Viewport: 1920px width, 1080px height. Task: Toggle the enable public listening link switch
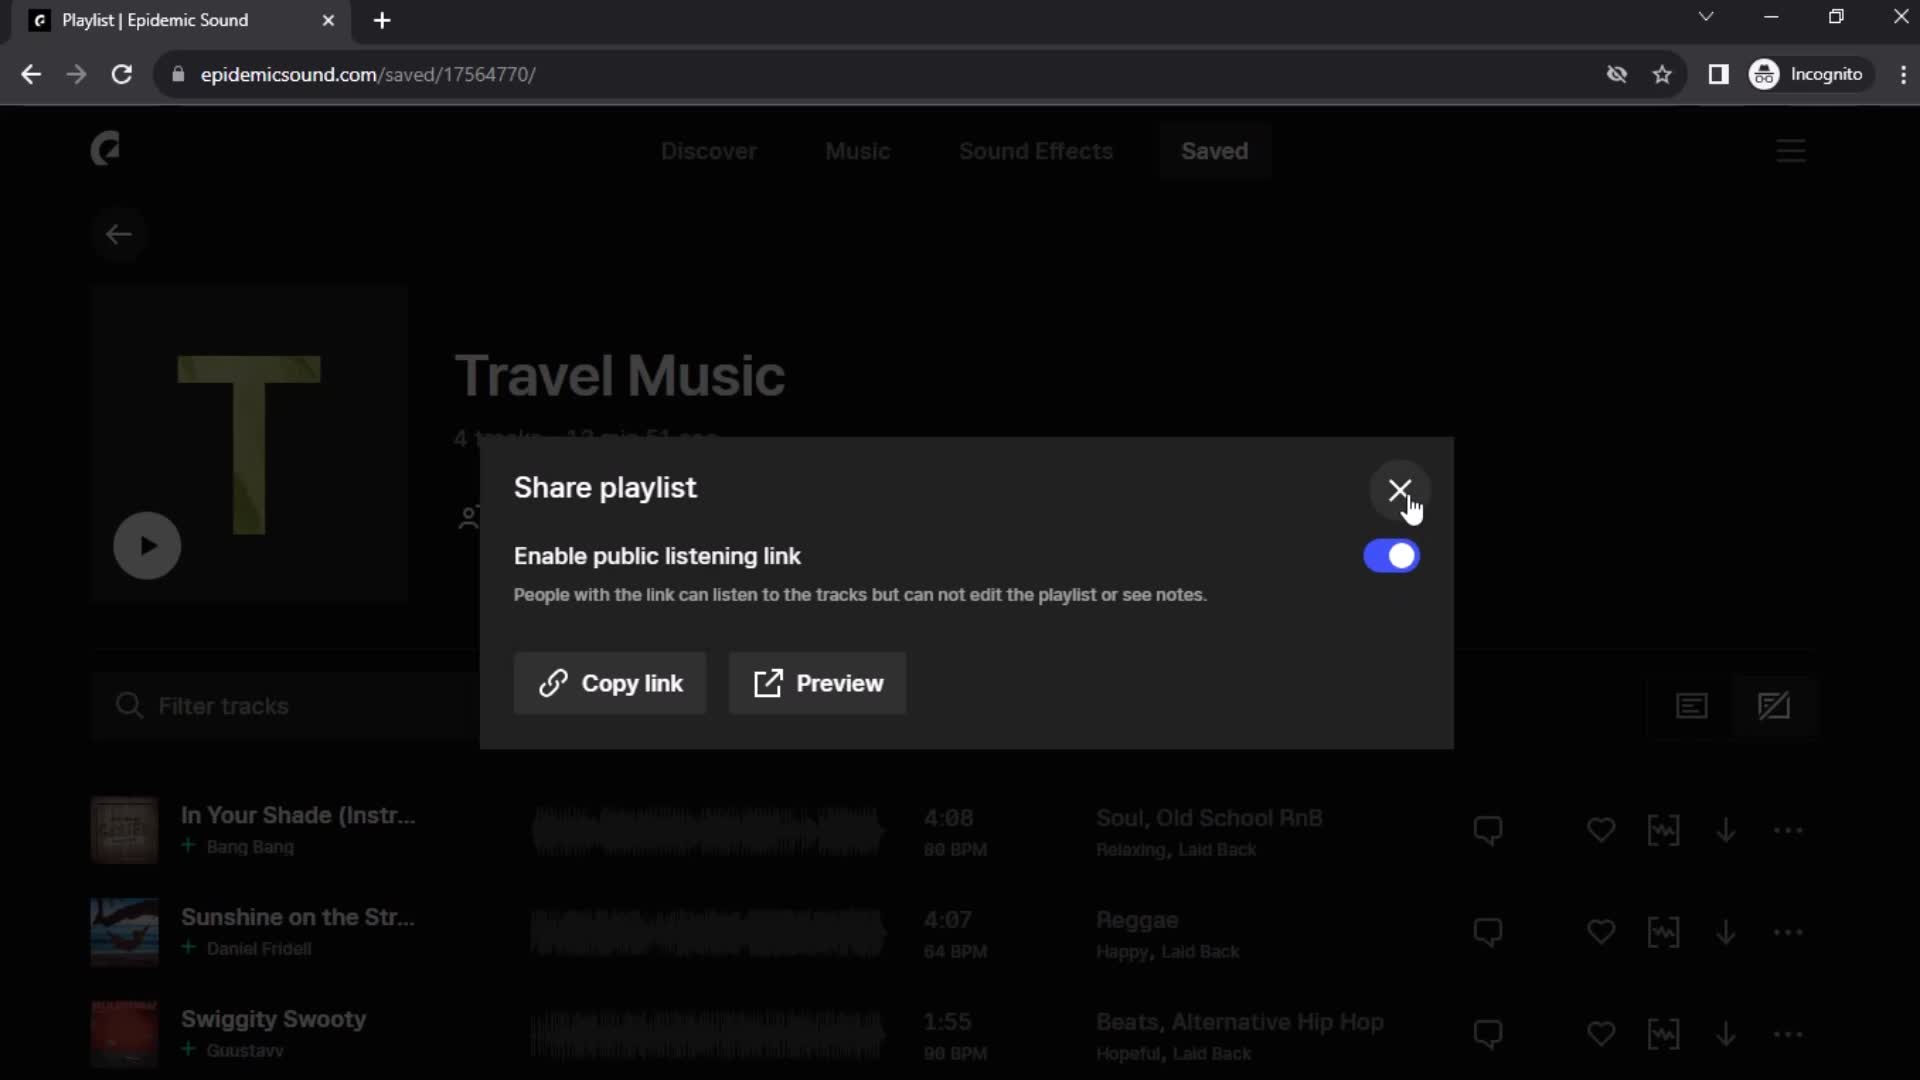pyautogui.click(x=1391, y=555)
